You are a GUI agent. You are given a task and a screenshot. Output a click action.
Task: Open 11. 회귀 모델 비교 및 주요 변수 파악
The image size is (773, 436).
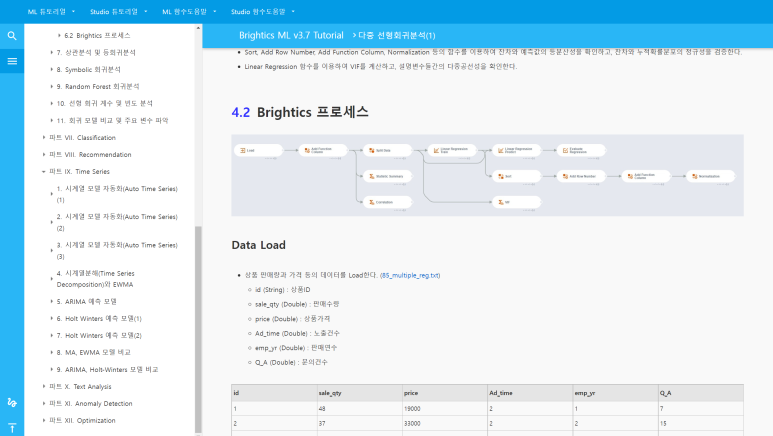pos(112,120)
